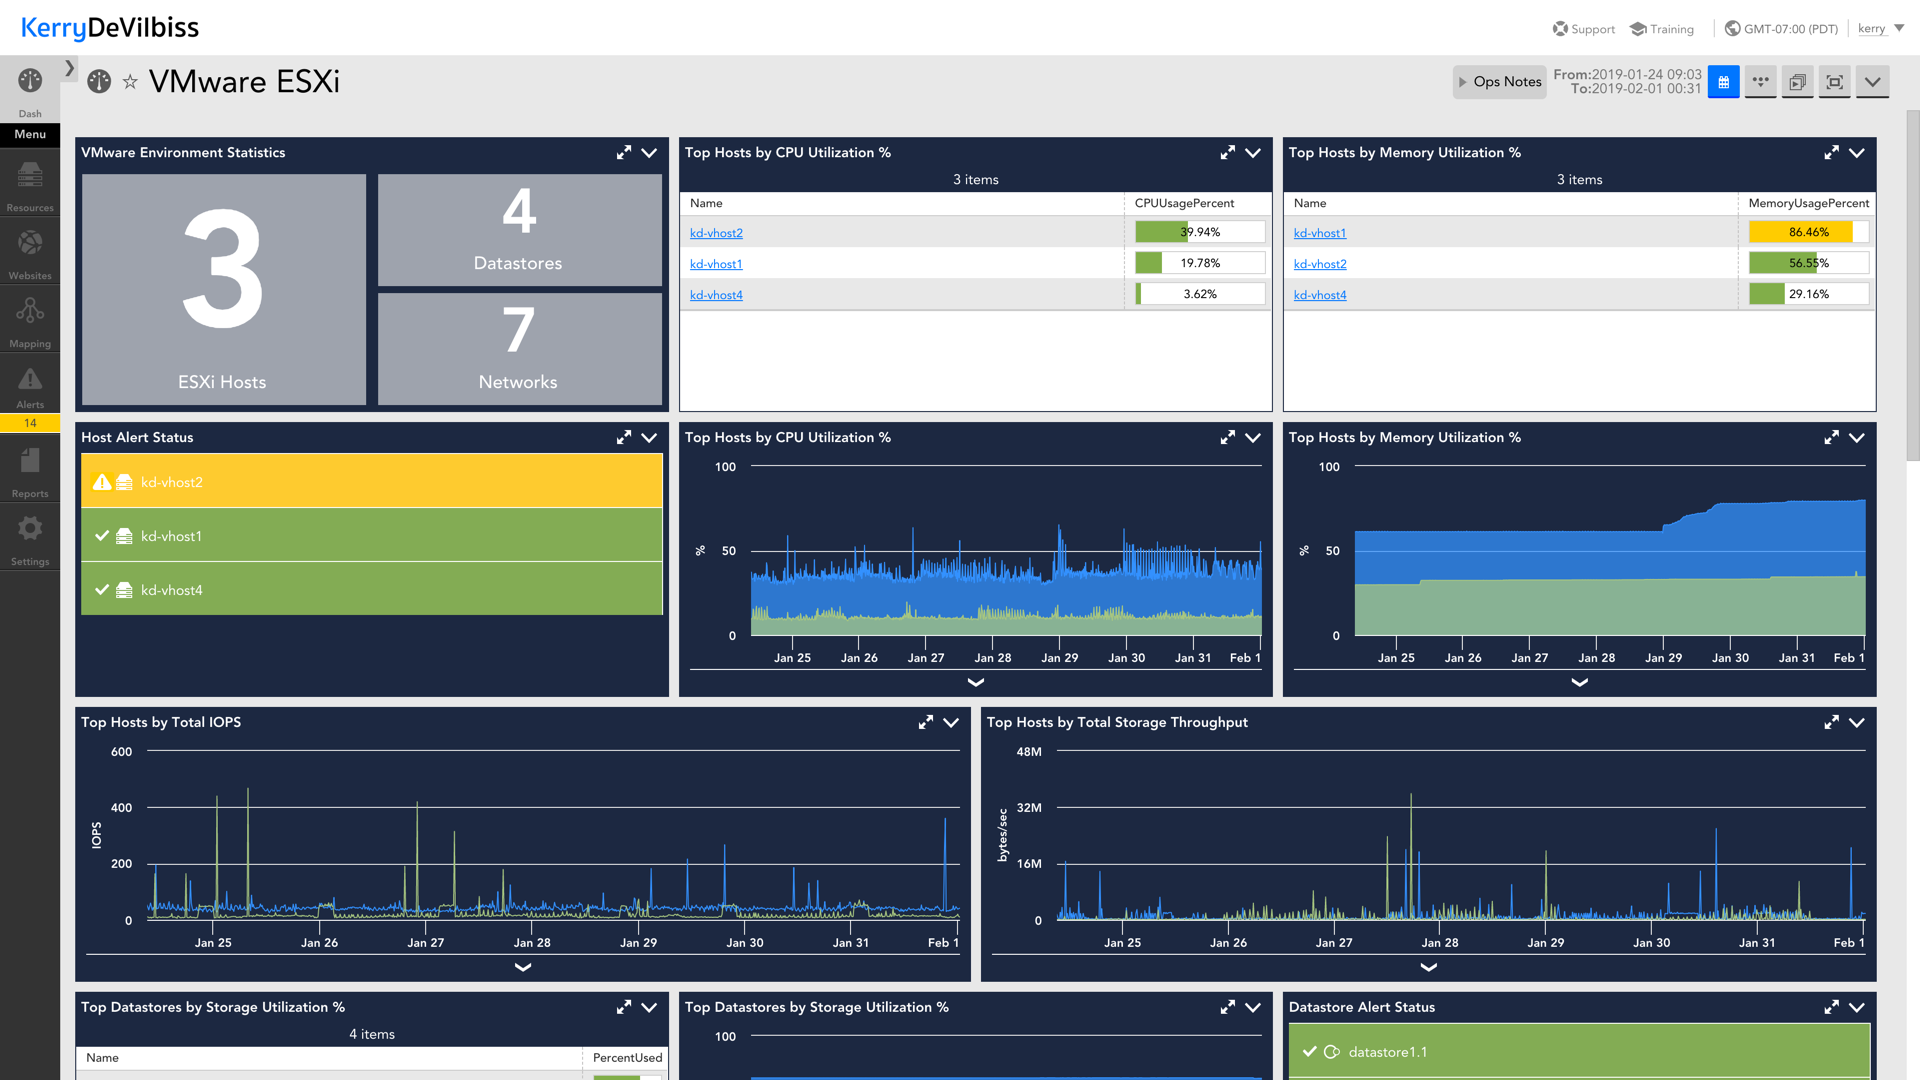Open the Host Alert Status widget menu
Screen dimensions: 1920x1080
pos(649,438)
